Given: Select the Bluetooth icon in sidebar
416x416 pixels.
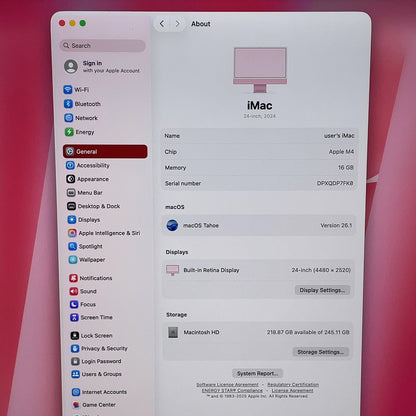Looking at the screenshot, I should 68,104.
